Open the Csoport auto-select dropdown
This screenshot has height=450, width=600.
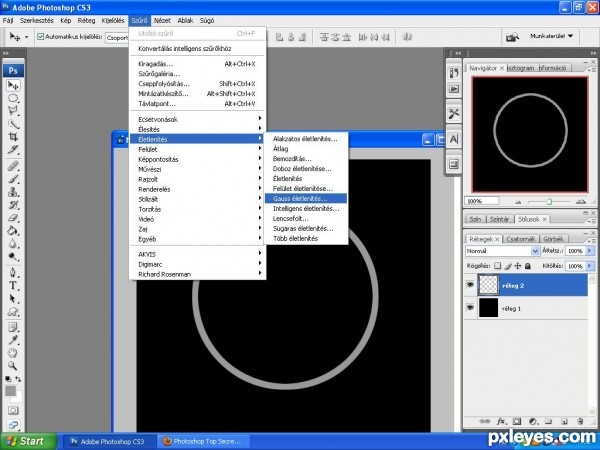117,38
